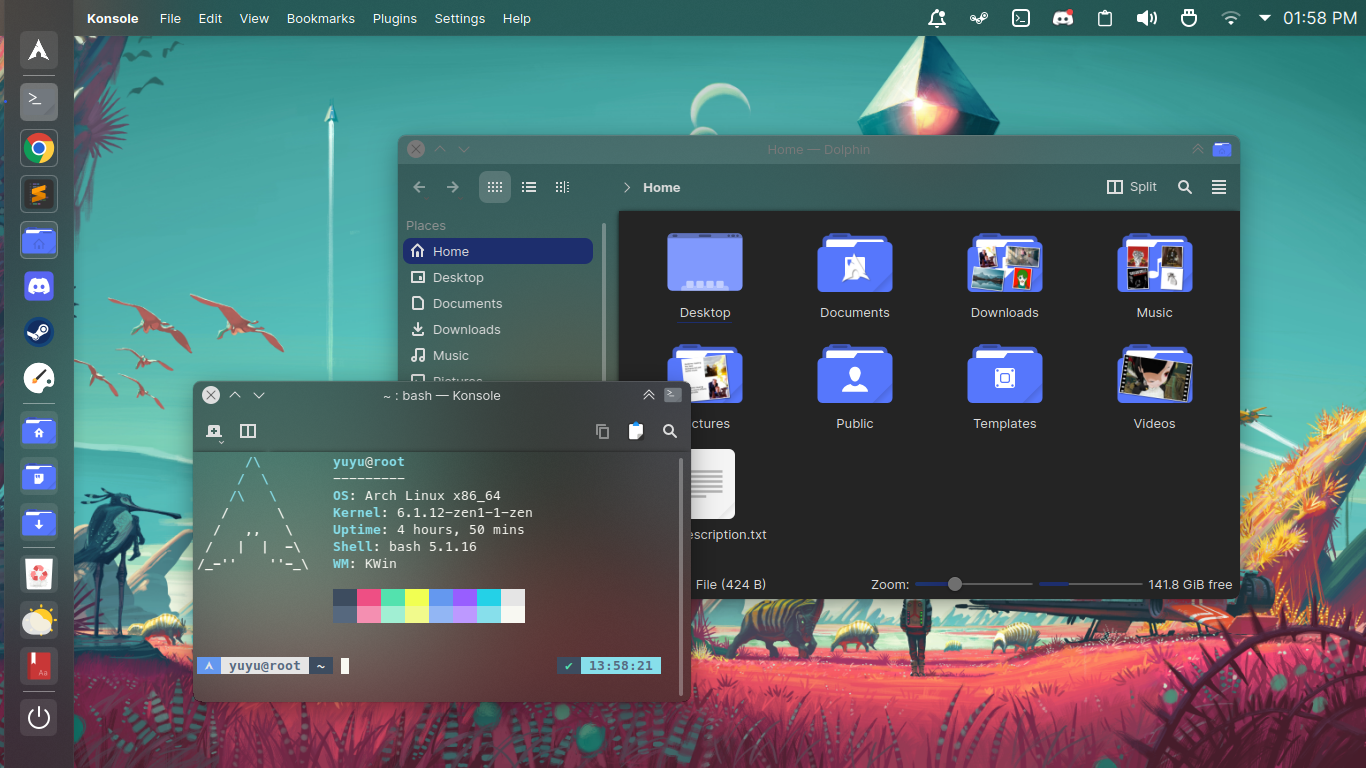
Task: Open Downloads folder shortcut in dock
Action: point(39,521)
